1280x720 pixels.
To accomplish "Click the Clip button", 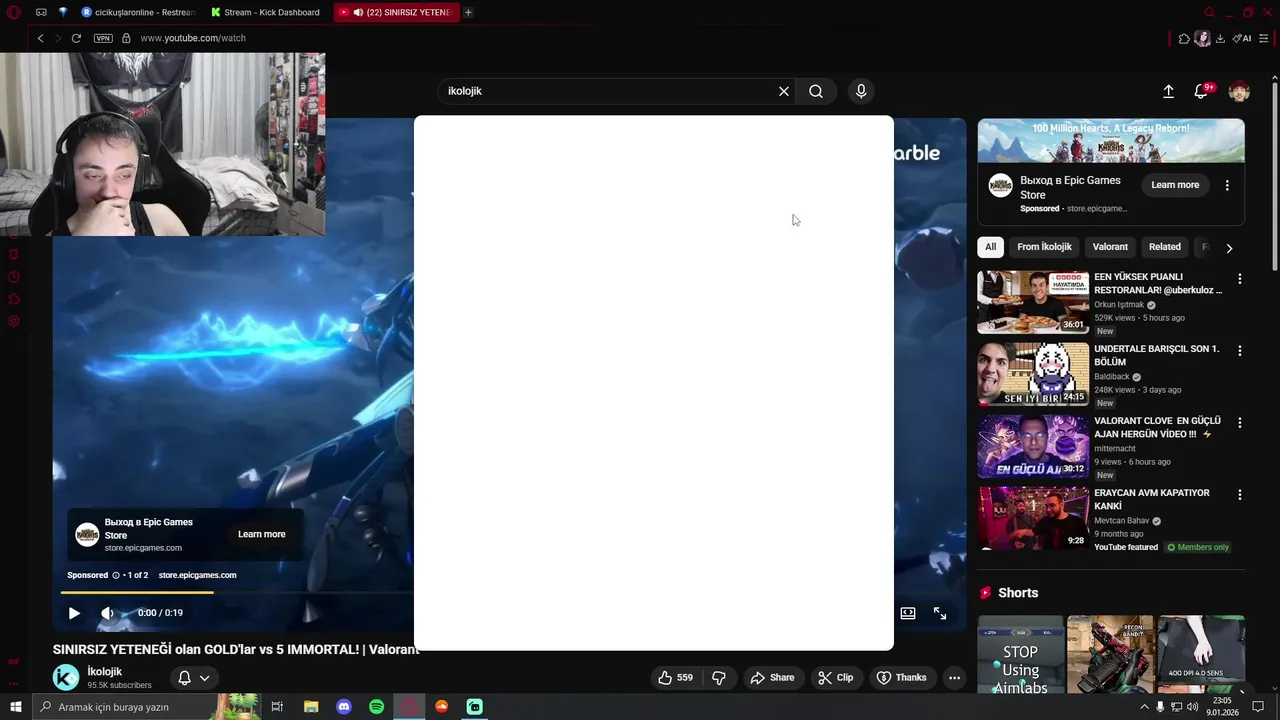I will (x=835, y=677).
